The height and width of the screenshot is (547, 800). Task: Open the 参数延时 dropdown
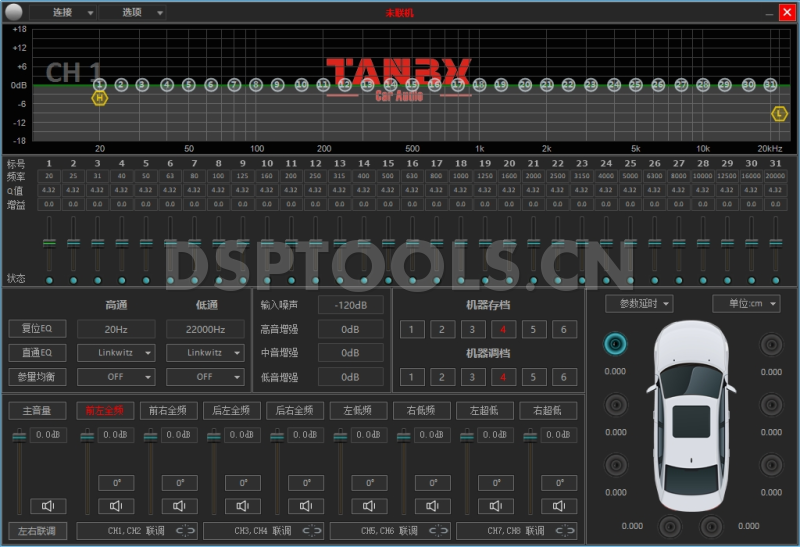click(x=639, y=304)
